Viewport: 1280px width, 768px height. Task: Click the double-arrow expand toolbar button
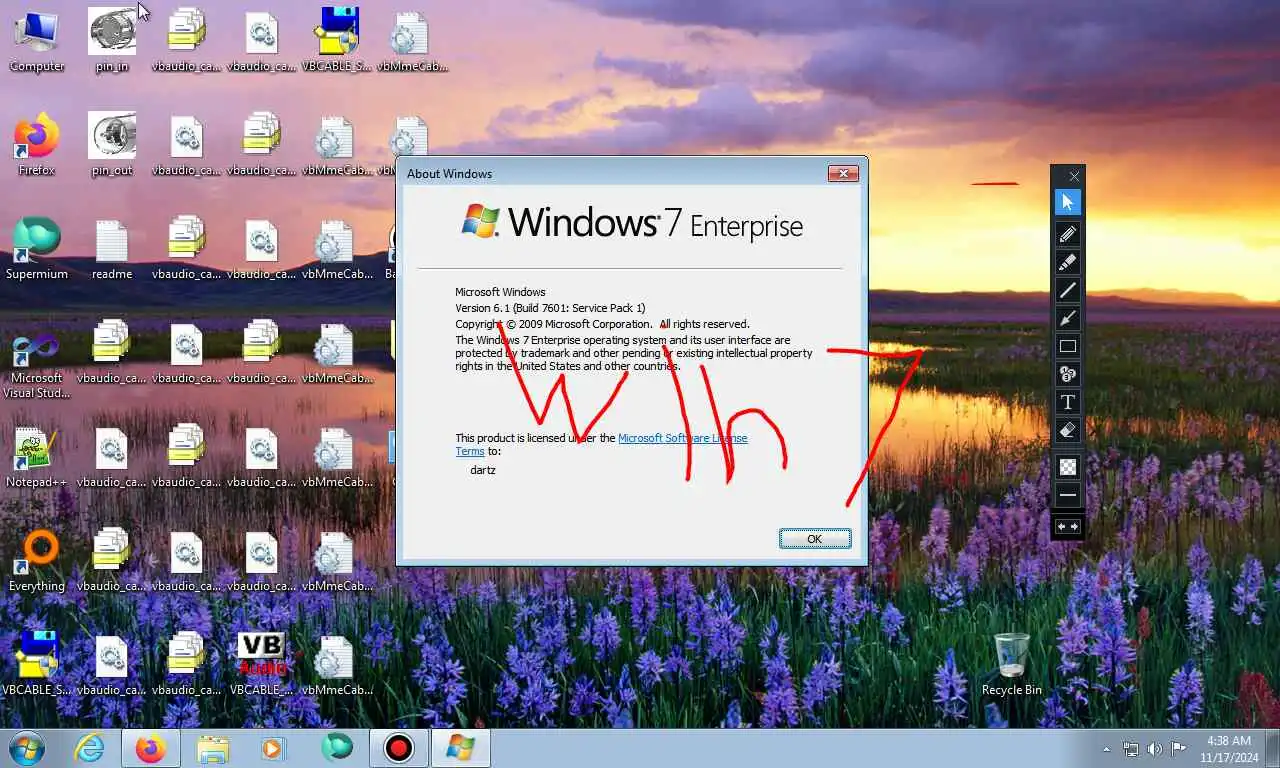(1067, 526)
